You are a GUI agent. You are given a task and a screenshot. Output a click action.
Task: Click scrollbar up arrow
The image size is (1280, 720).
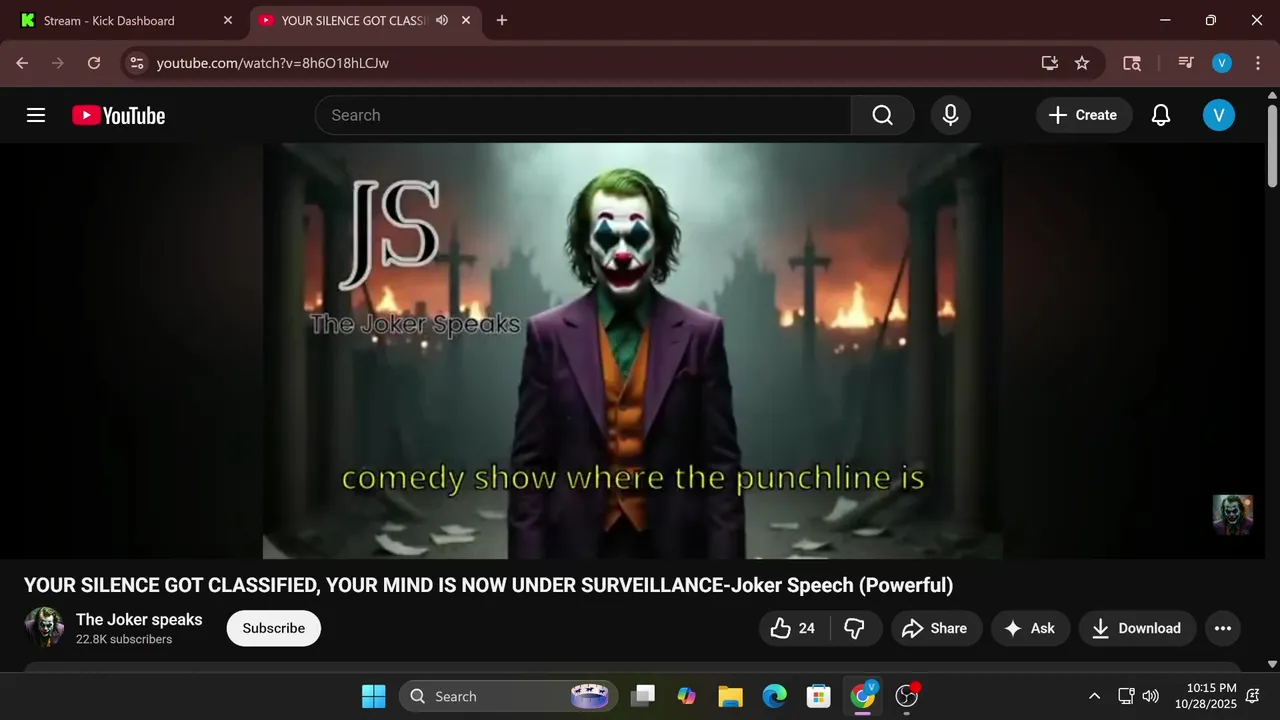click(1272, 93)
